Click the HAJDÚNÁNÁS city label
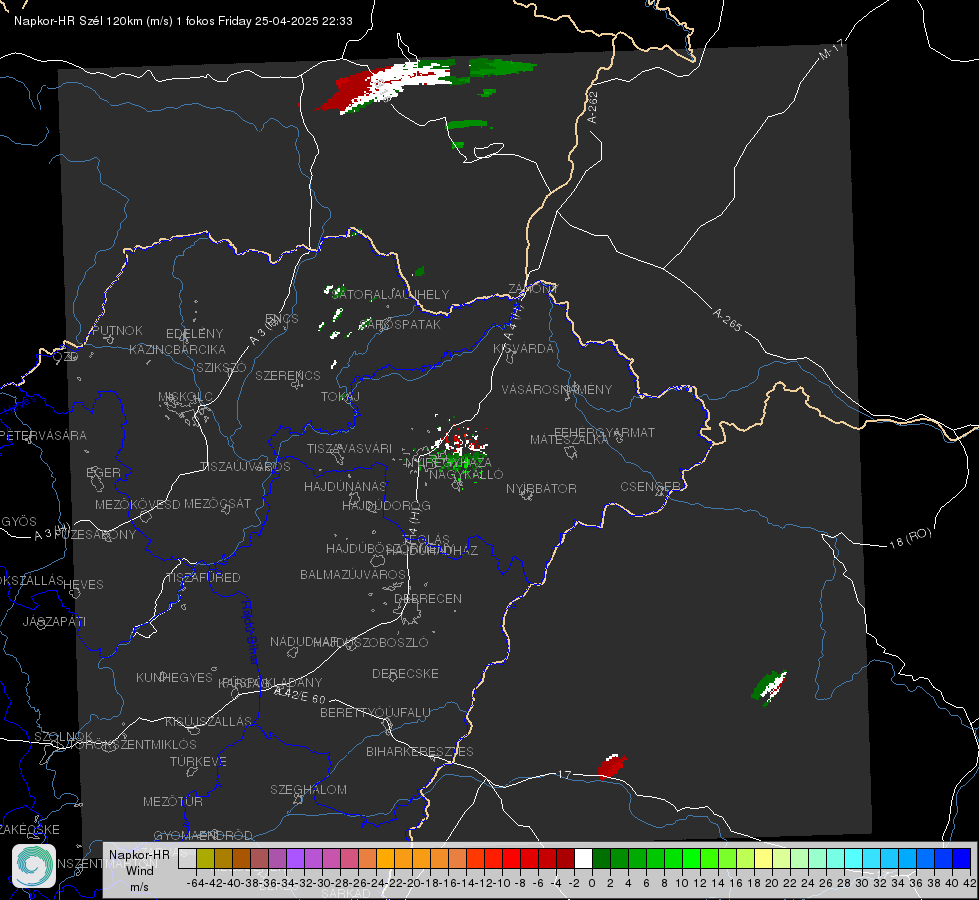The height and width of the screenshot is (900, 979). 345,486
